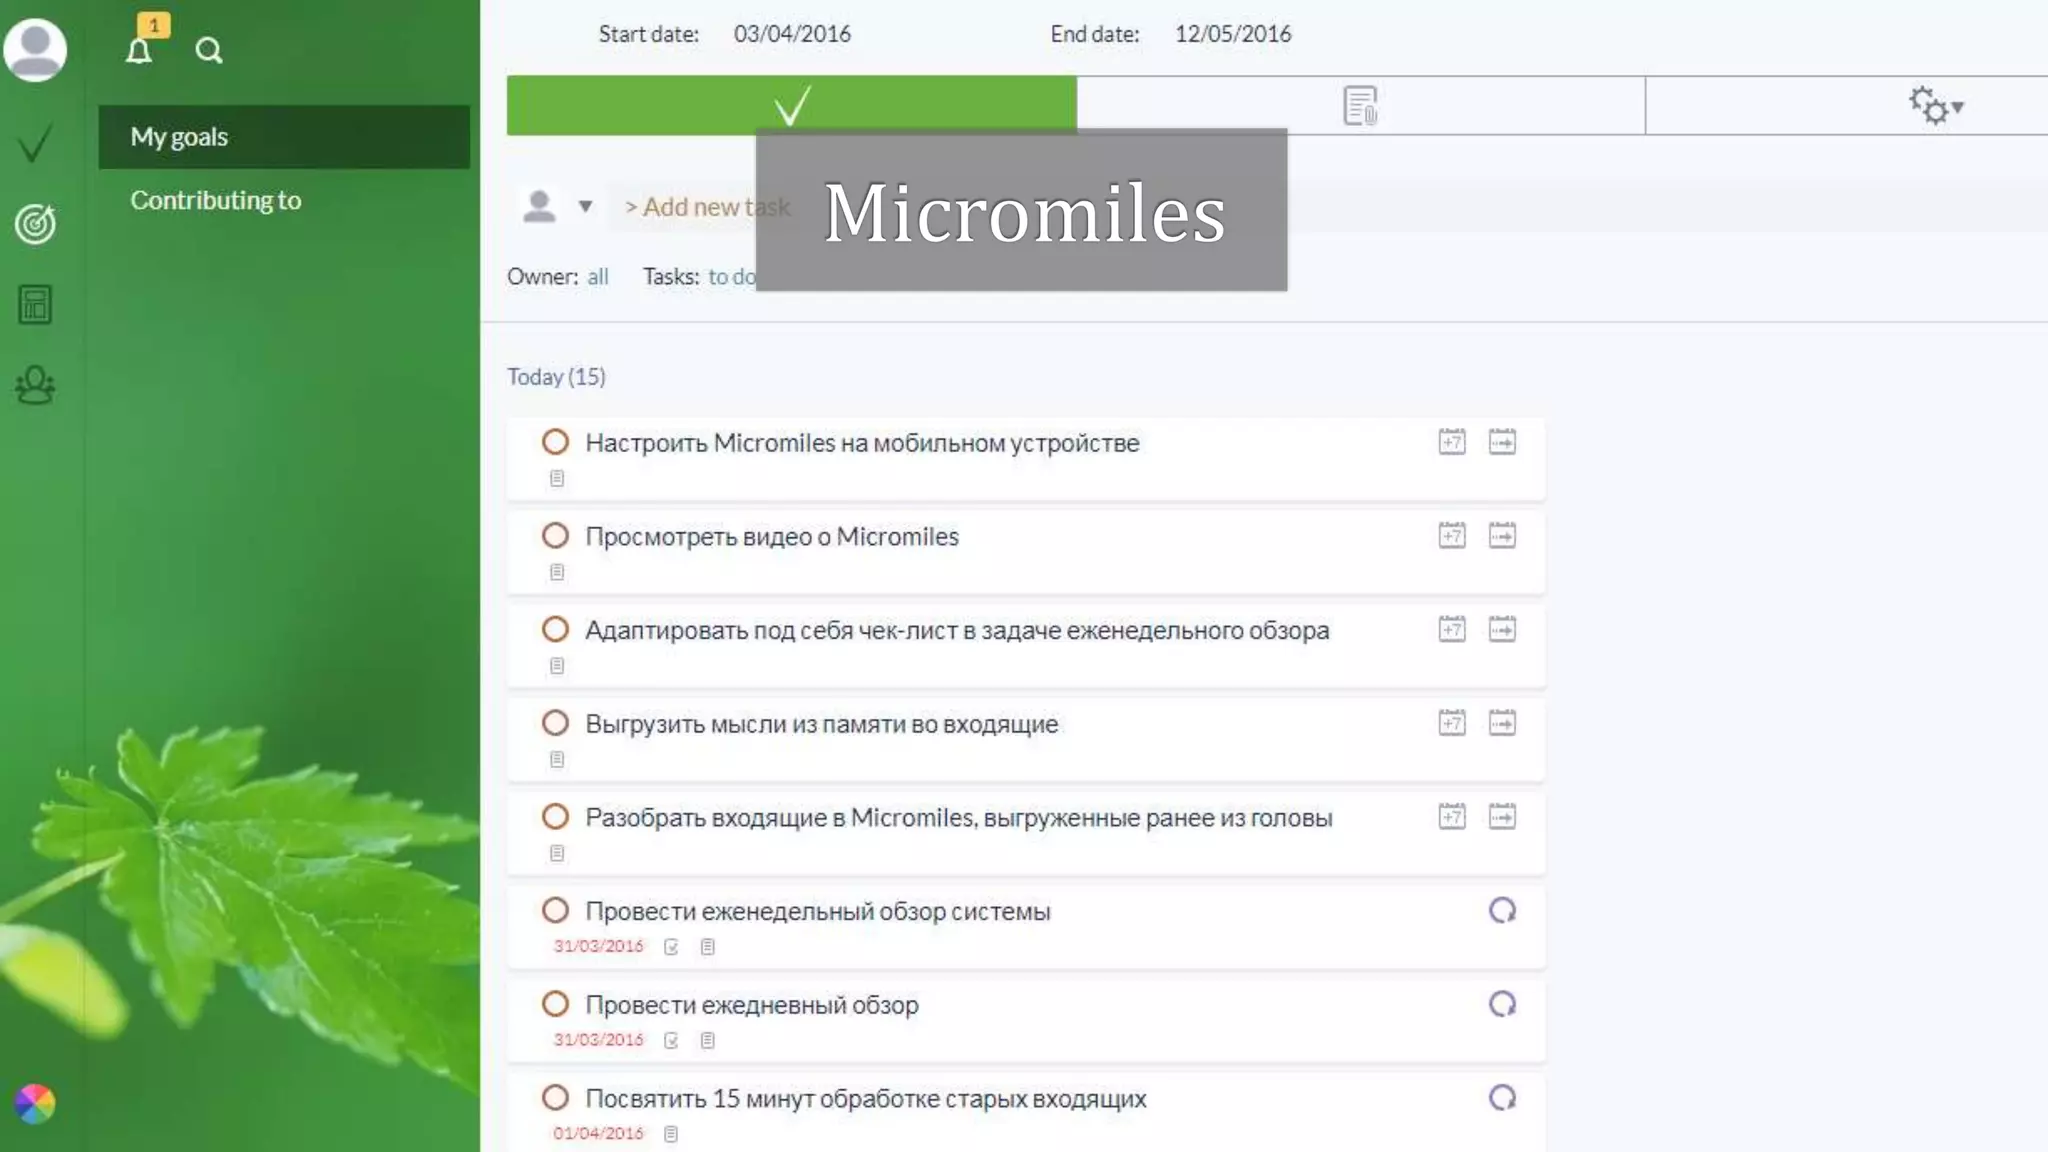This screenshot has height=1152, width=2048.
Task: Open the notifications bell icon
Action: [139, 50]
